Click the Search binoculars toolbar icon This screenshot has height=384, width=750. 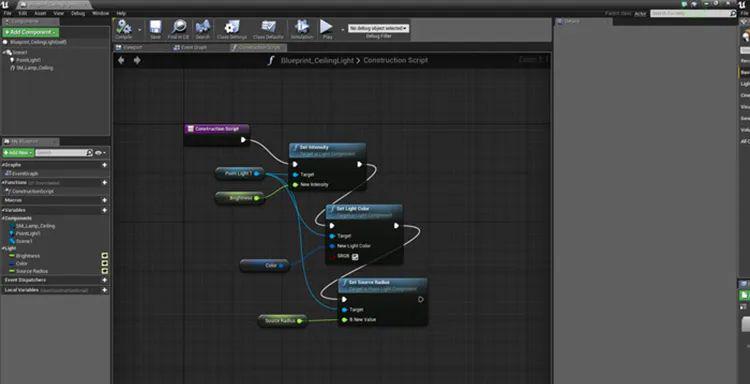click(x=203, y=29)
